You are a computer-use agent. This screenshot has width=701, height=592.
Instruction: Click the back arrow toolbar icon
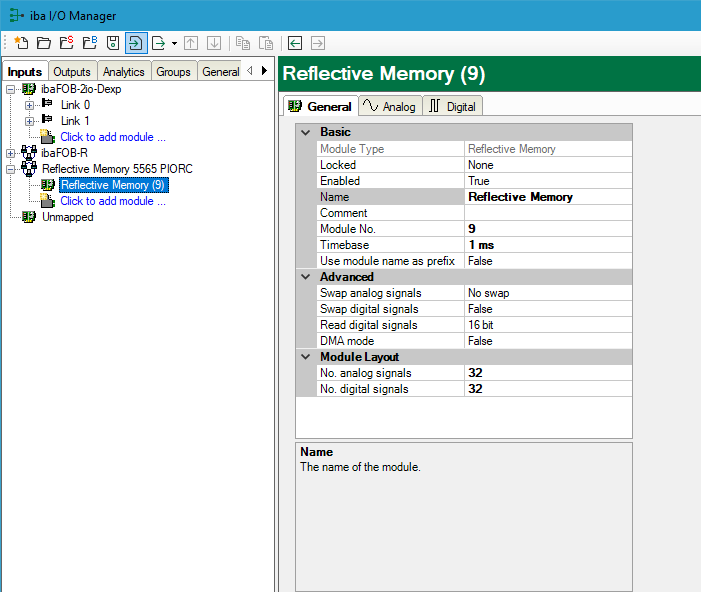[295, 43]
